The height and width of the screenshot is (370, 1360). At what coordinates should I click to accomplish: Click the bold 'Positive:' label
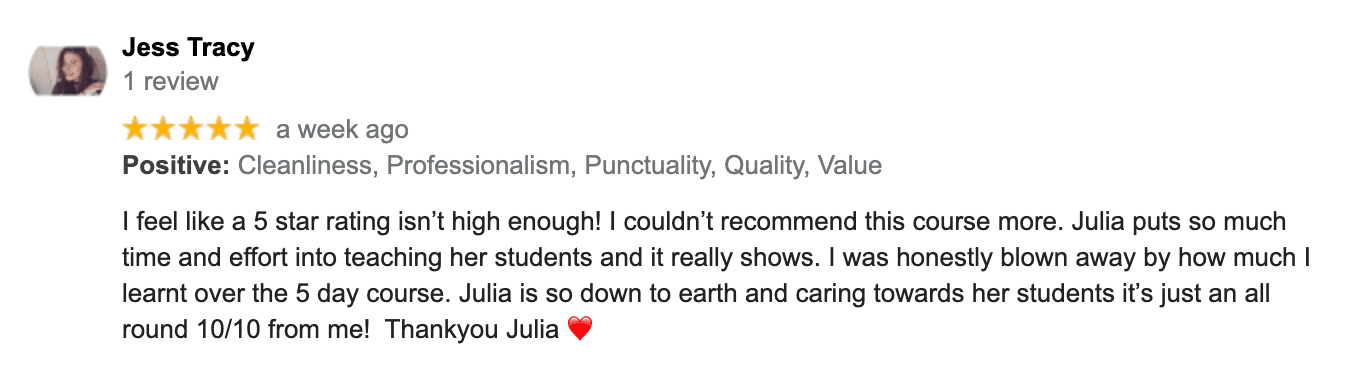point(176,166)
